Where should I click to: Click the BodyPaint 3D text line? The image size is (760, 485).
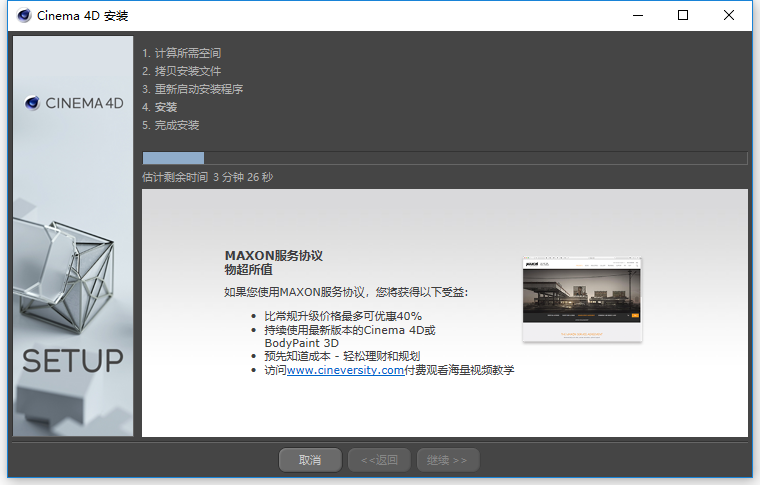(x=301, y=343)
